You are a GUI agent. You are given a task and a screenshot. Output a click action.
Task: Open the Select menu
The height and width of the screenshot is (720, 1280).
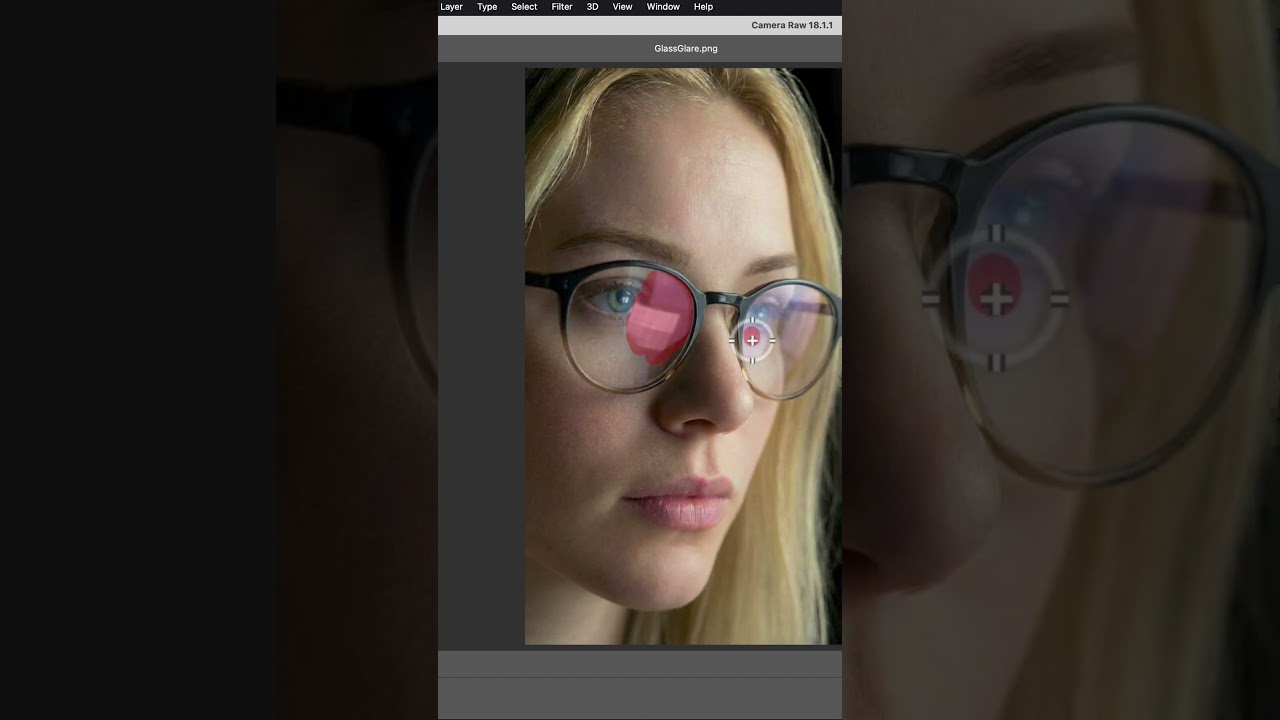(x=524, y=7)
